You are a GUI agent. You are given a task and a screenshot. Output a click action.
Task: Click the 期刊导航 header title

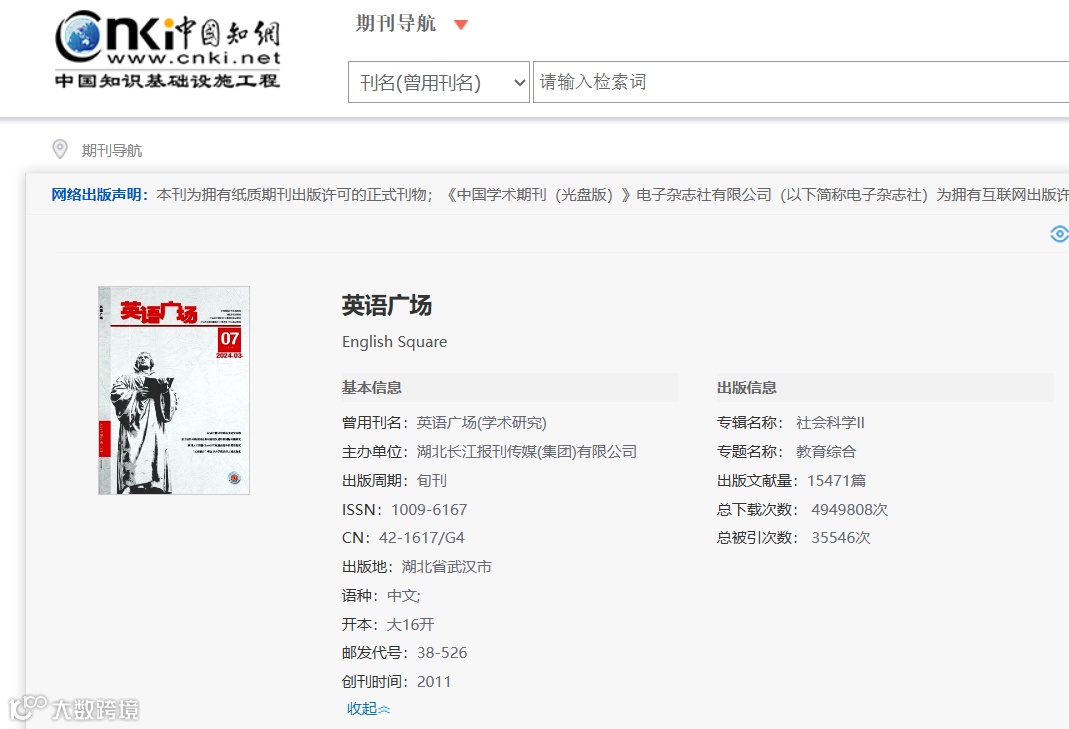coord(395,24)
